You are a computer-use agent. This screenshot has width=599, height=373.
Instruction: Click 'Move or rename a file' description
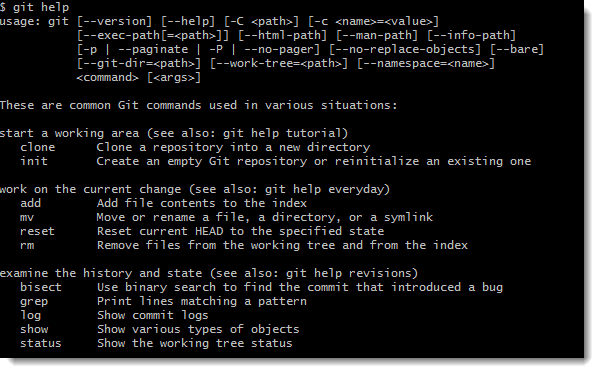tap(265, 217)
